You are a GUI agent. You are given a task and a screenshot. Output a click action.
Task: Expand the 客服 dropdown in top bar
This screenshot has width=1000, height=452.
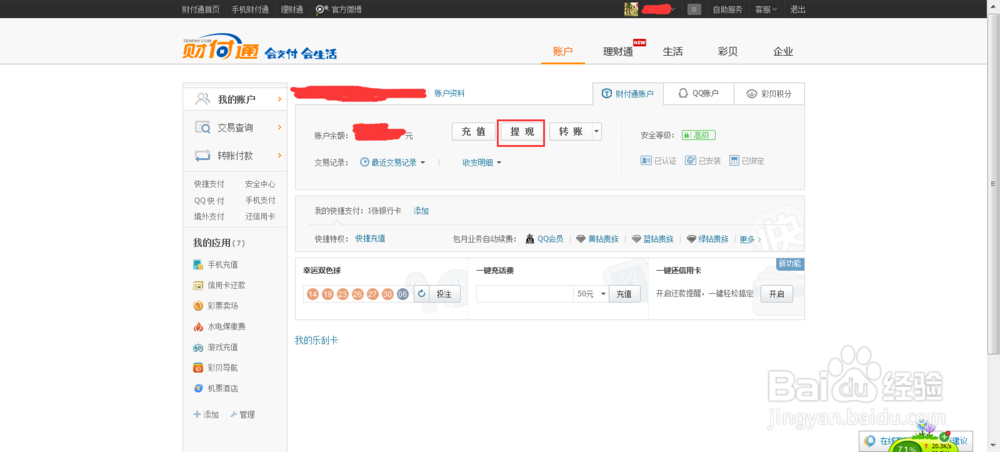775,10
